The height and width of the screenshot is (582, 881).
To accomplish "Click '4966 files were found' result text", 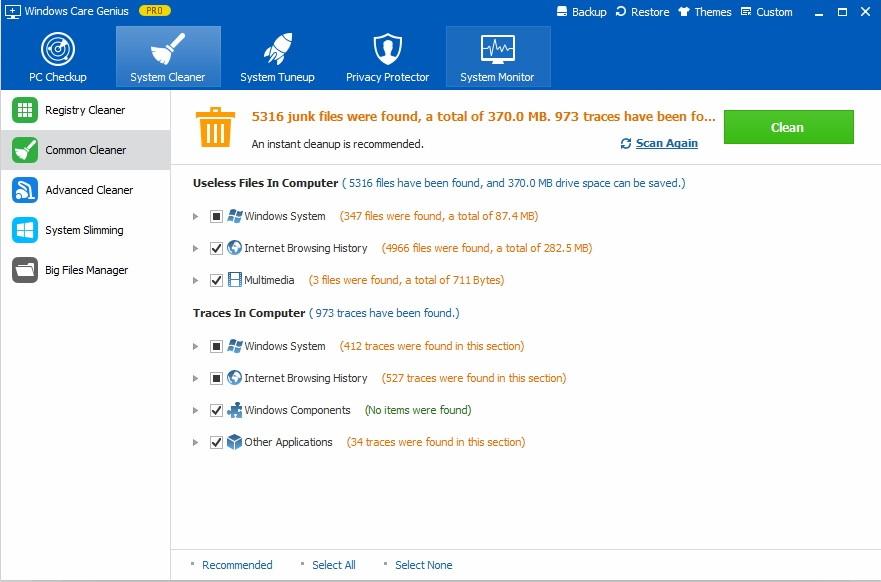I will [487, 248].
